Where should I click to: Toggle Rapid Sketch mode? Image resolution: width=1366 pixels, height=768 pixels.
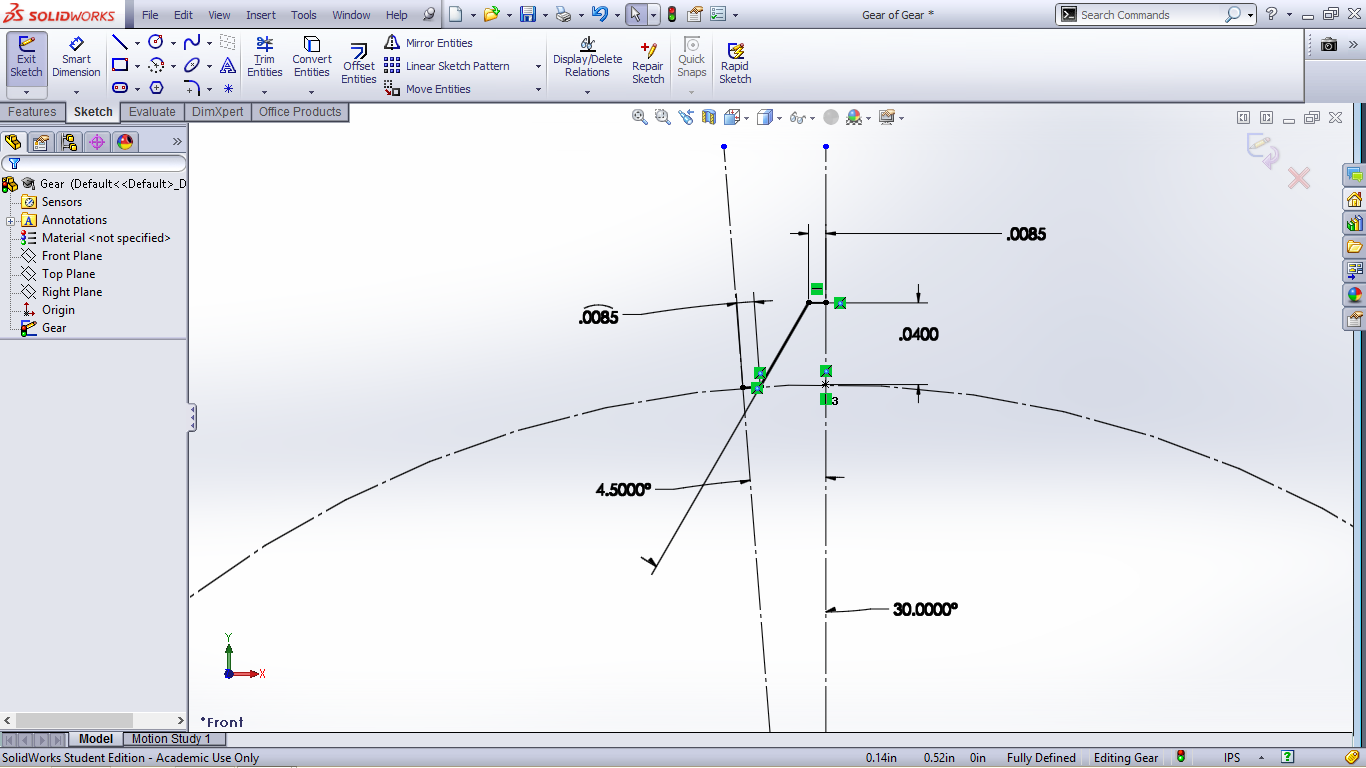click(735, 64)
